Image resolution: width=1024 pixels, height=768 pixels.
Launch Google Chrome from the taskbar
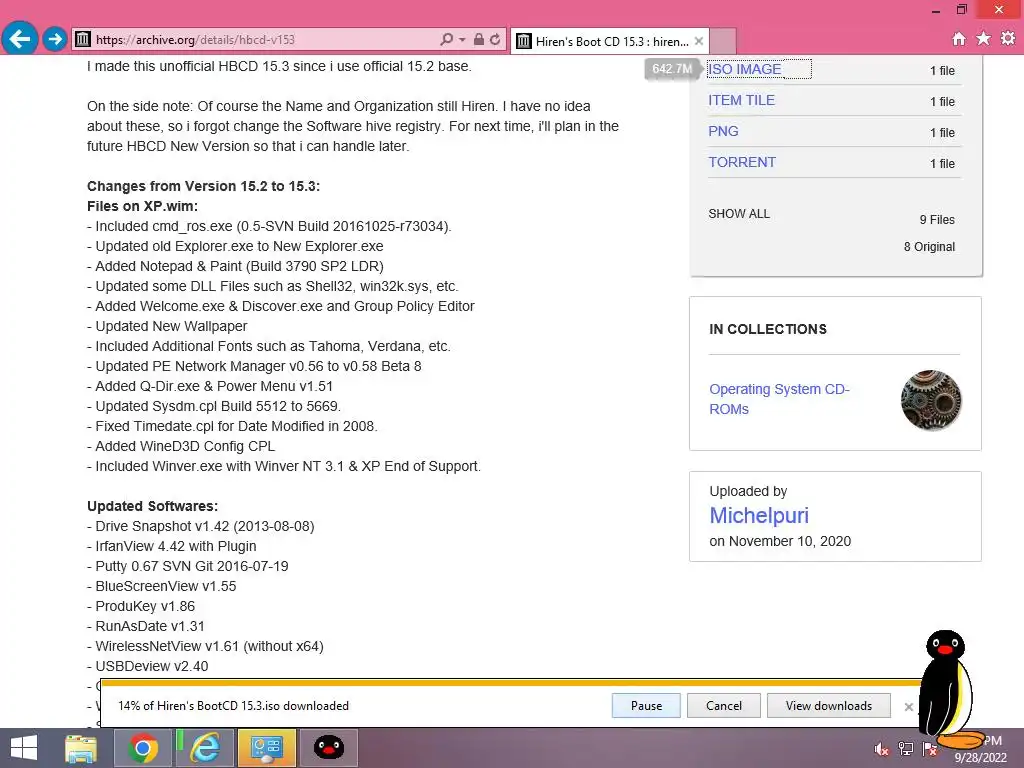coord(142,748)
